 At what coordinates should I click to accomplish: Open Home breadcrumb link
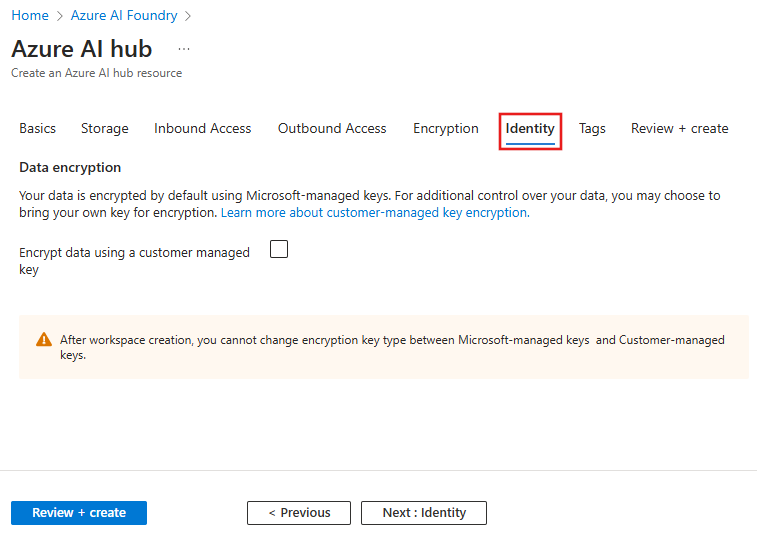30,15
